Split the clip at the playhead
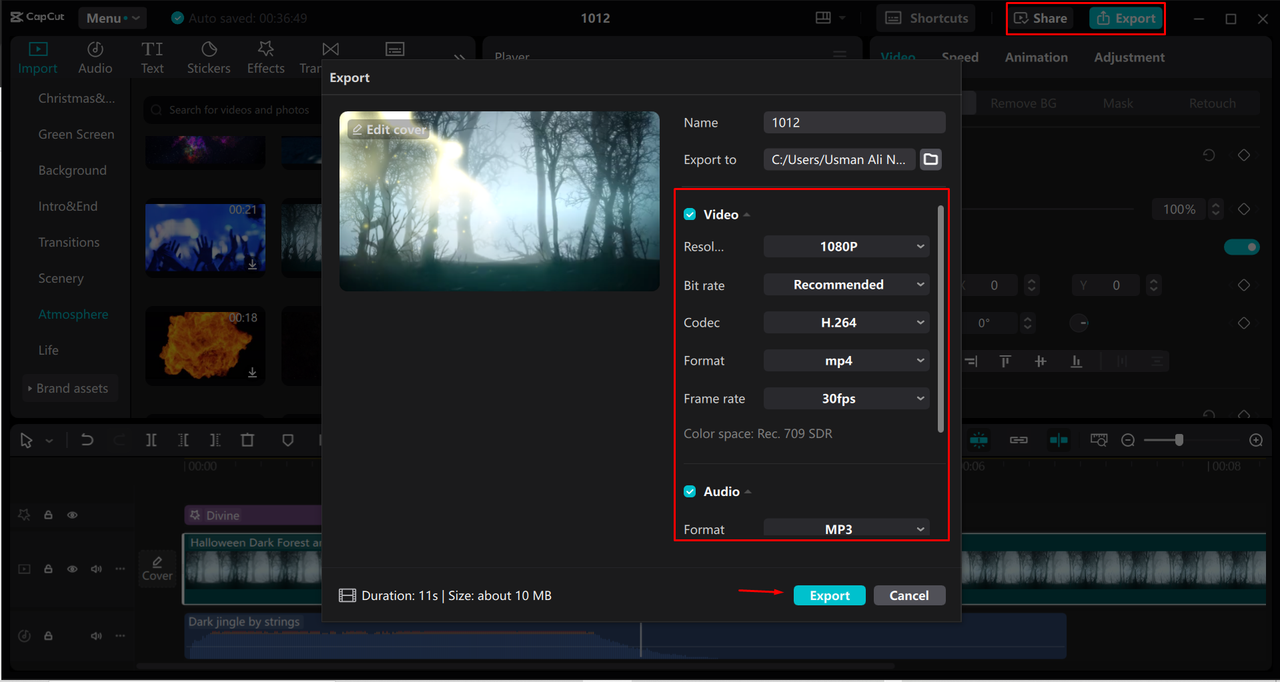1280x682 pixels. [x=151, y=440]
